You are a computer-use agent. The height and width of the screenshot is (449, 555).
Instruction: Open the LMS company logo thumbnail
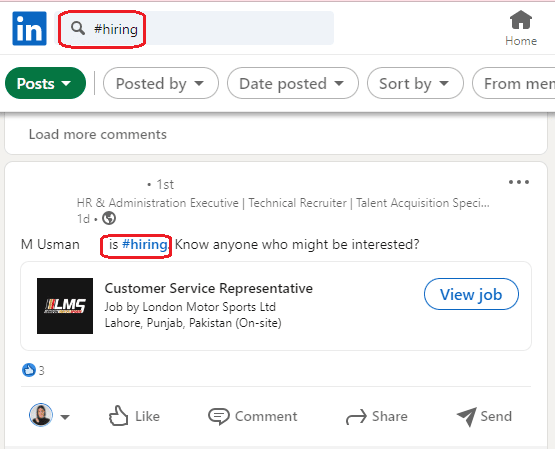point(65,306)
